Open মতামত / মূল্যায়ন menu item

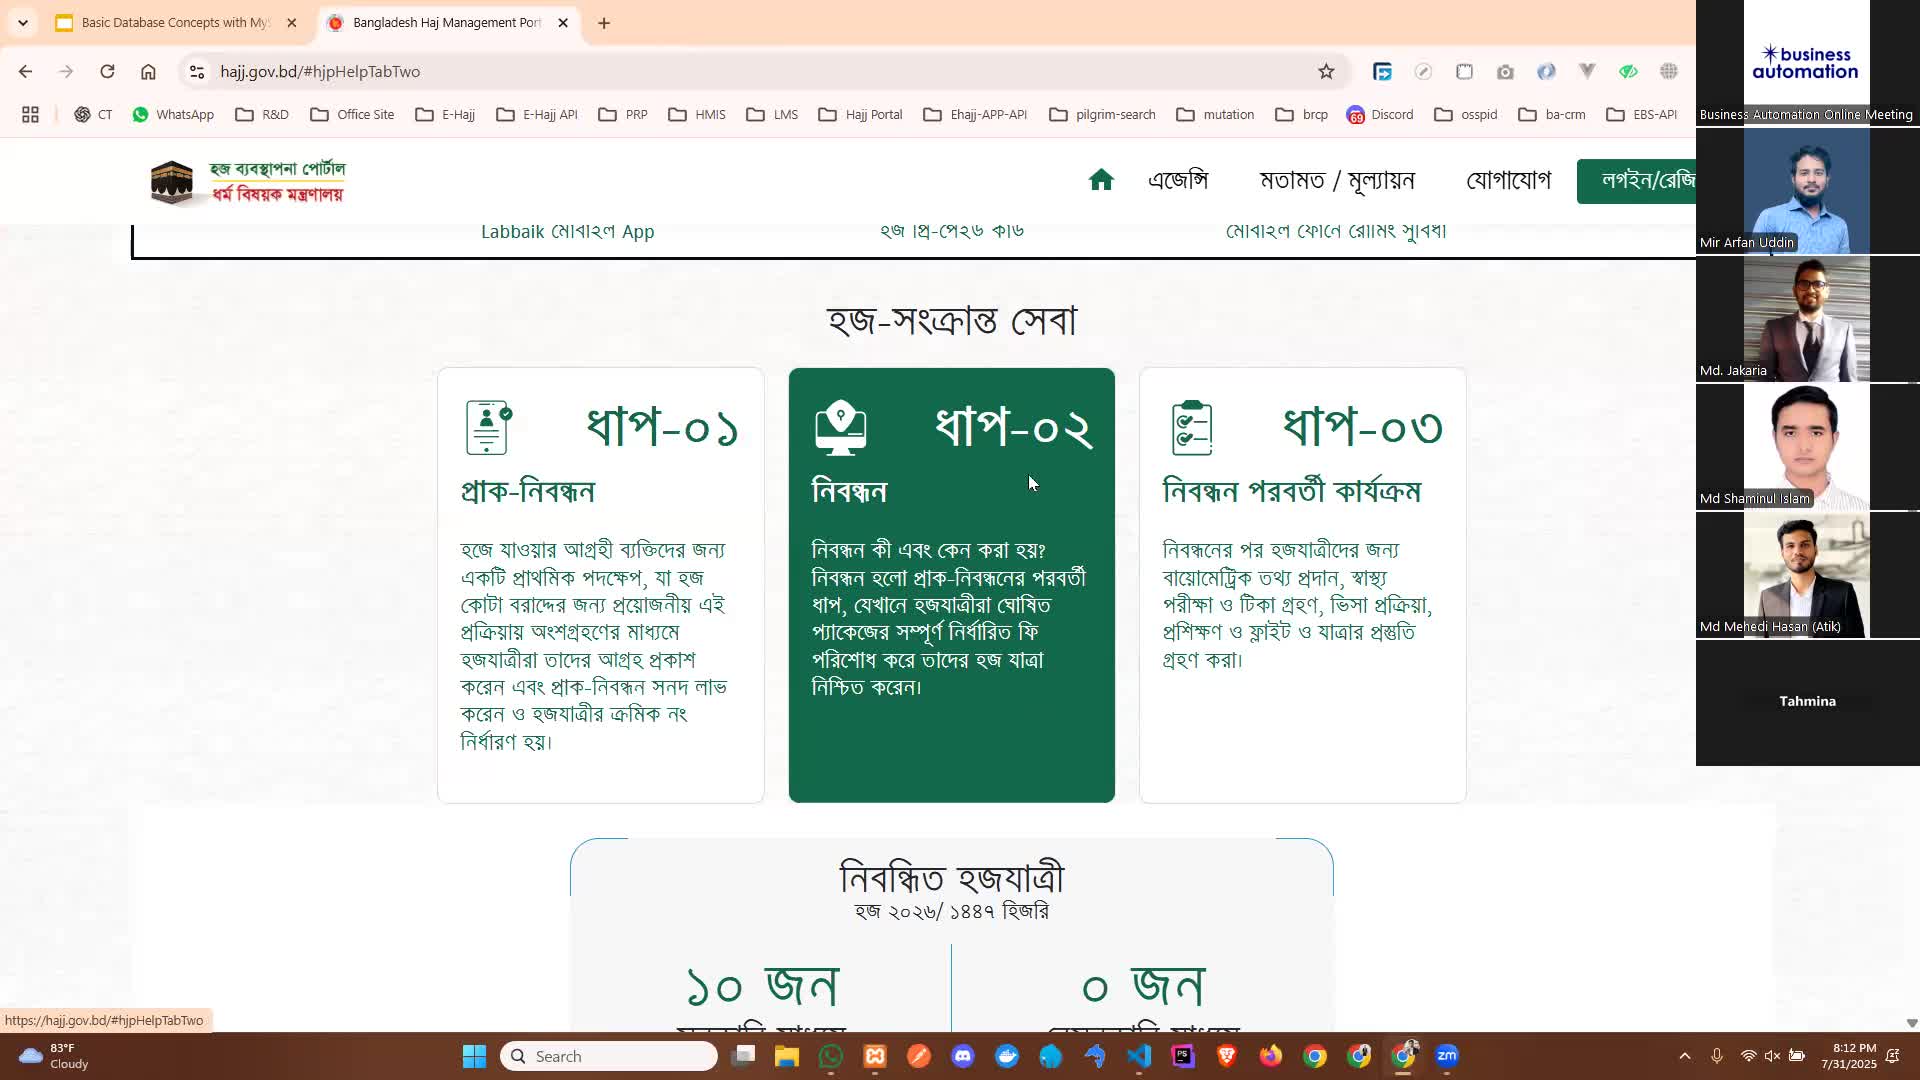1337,181
